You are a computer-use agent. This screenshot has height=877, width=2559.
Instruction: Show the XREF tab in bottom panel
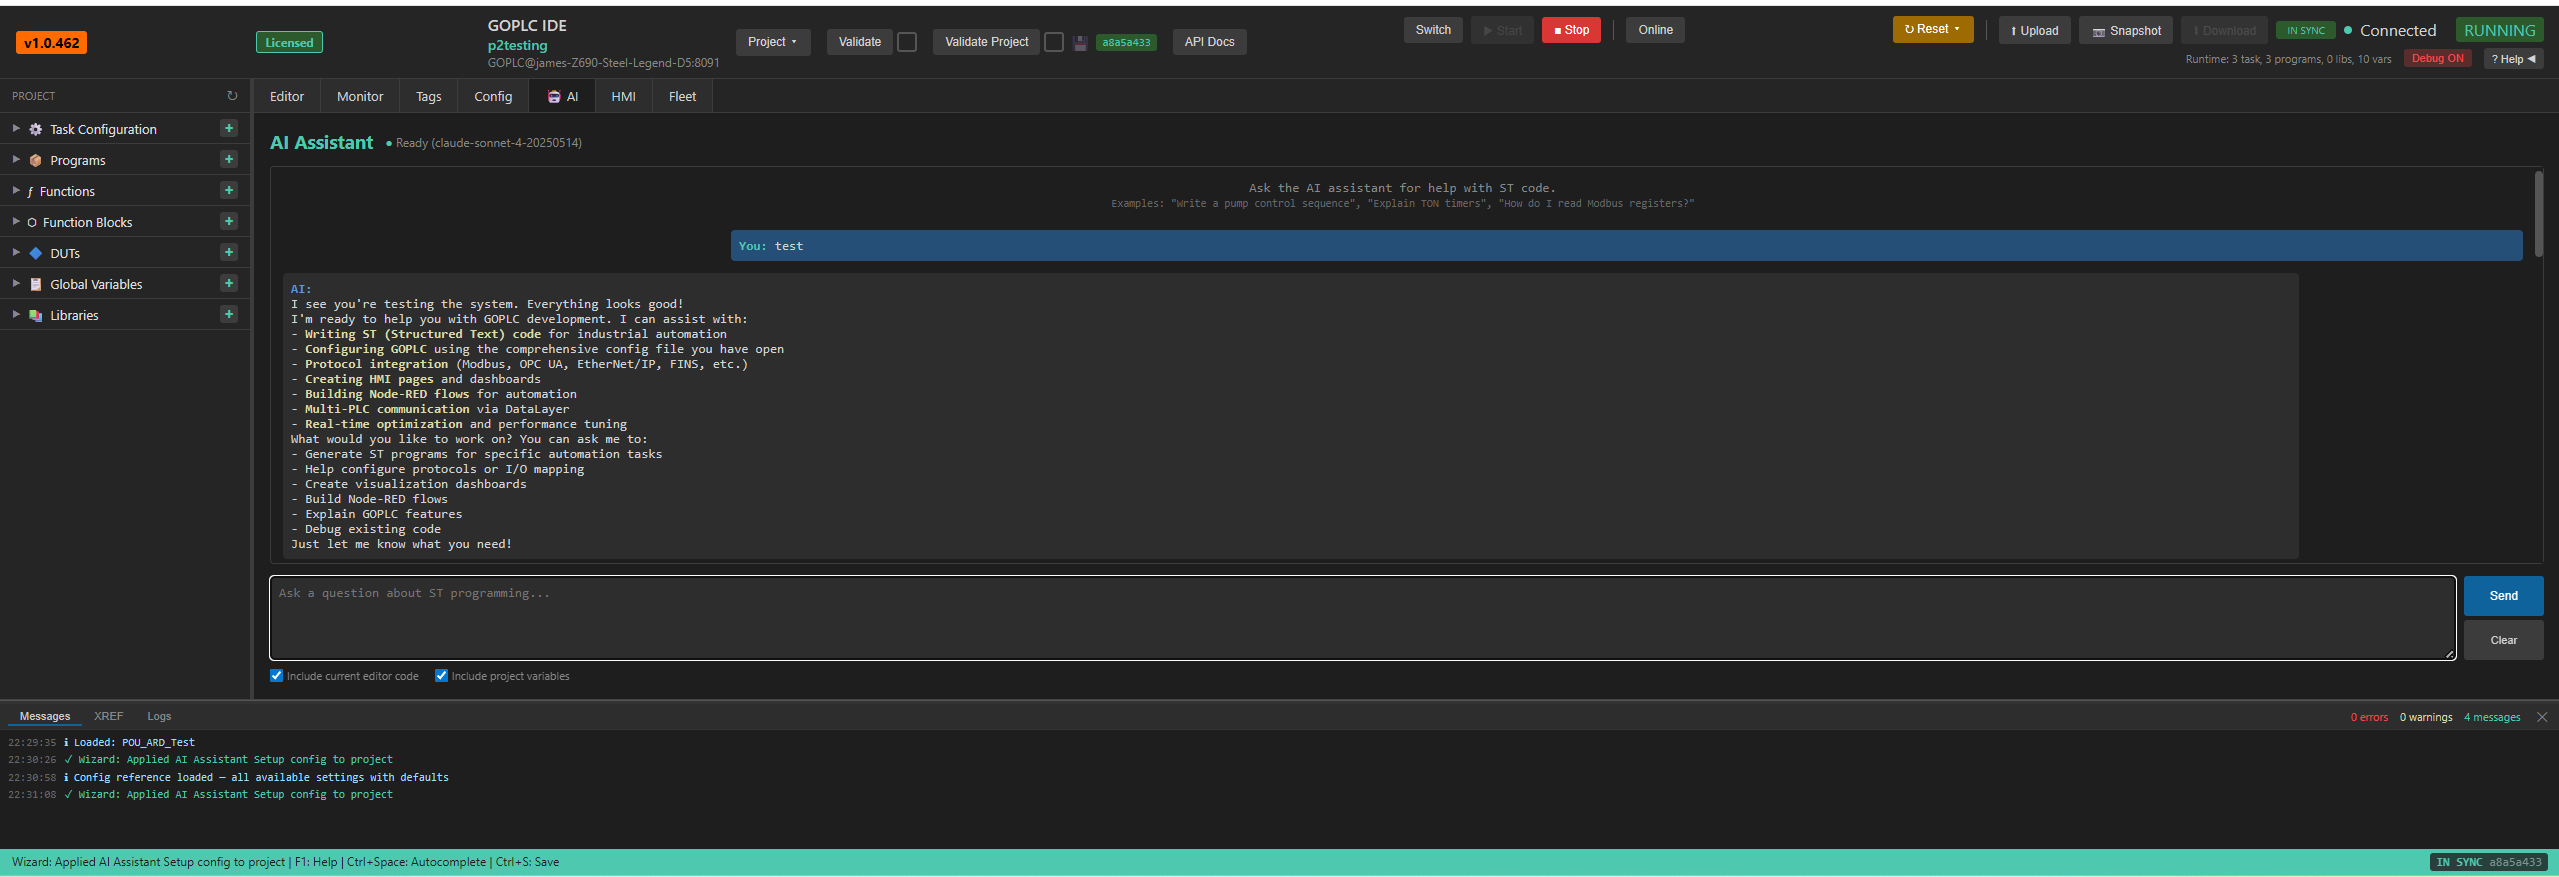(108, 716)
